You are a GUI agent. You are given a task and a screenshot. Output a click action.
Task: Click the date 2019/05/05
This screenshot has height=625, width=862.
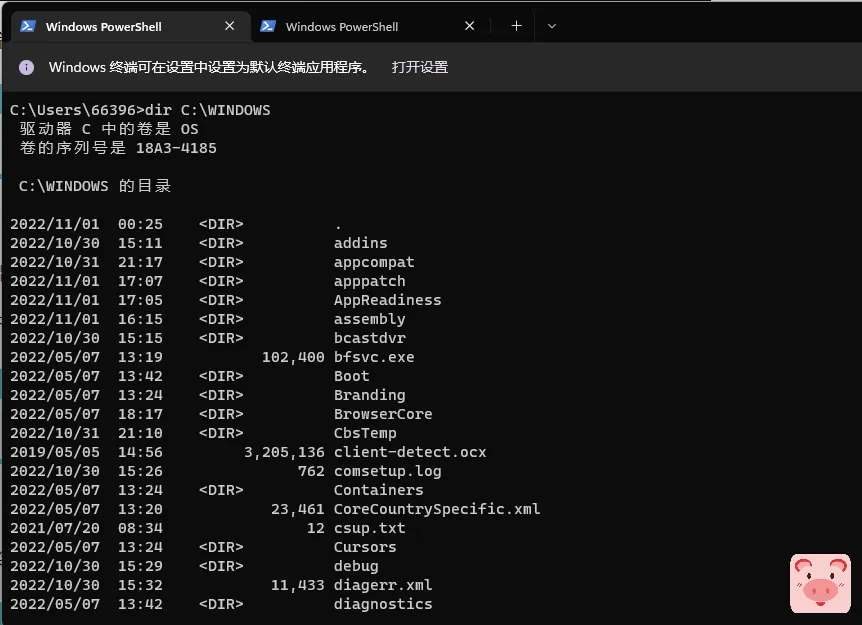coord(55,452)
